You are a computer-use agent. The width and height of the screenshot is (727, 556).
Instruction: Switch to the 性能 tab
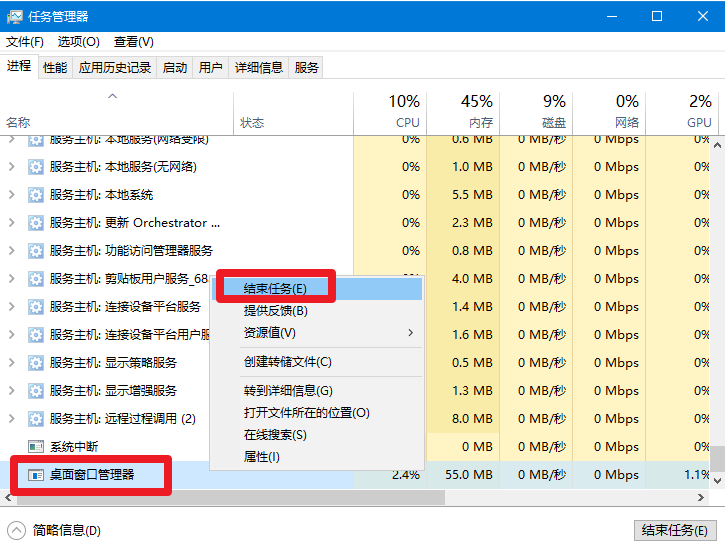tap(55, 68)
